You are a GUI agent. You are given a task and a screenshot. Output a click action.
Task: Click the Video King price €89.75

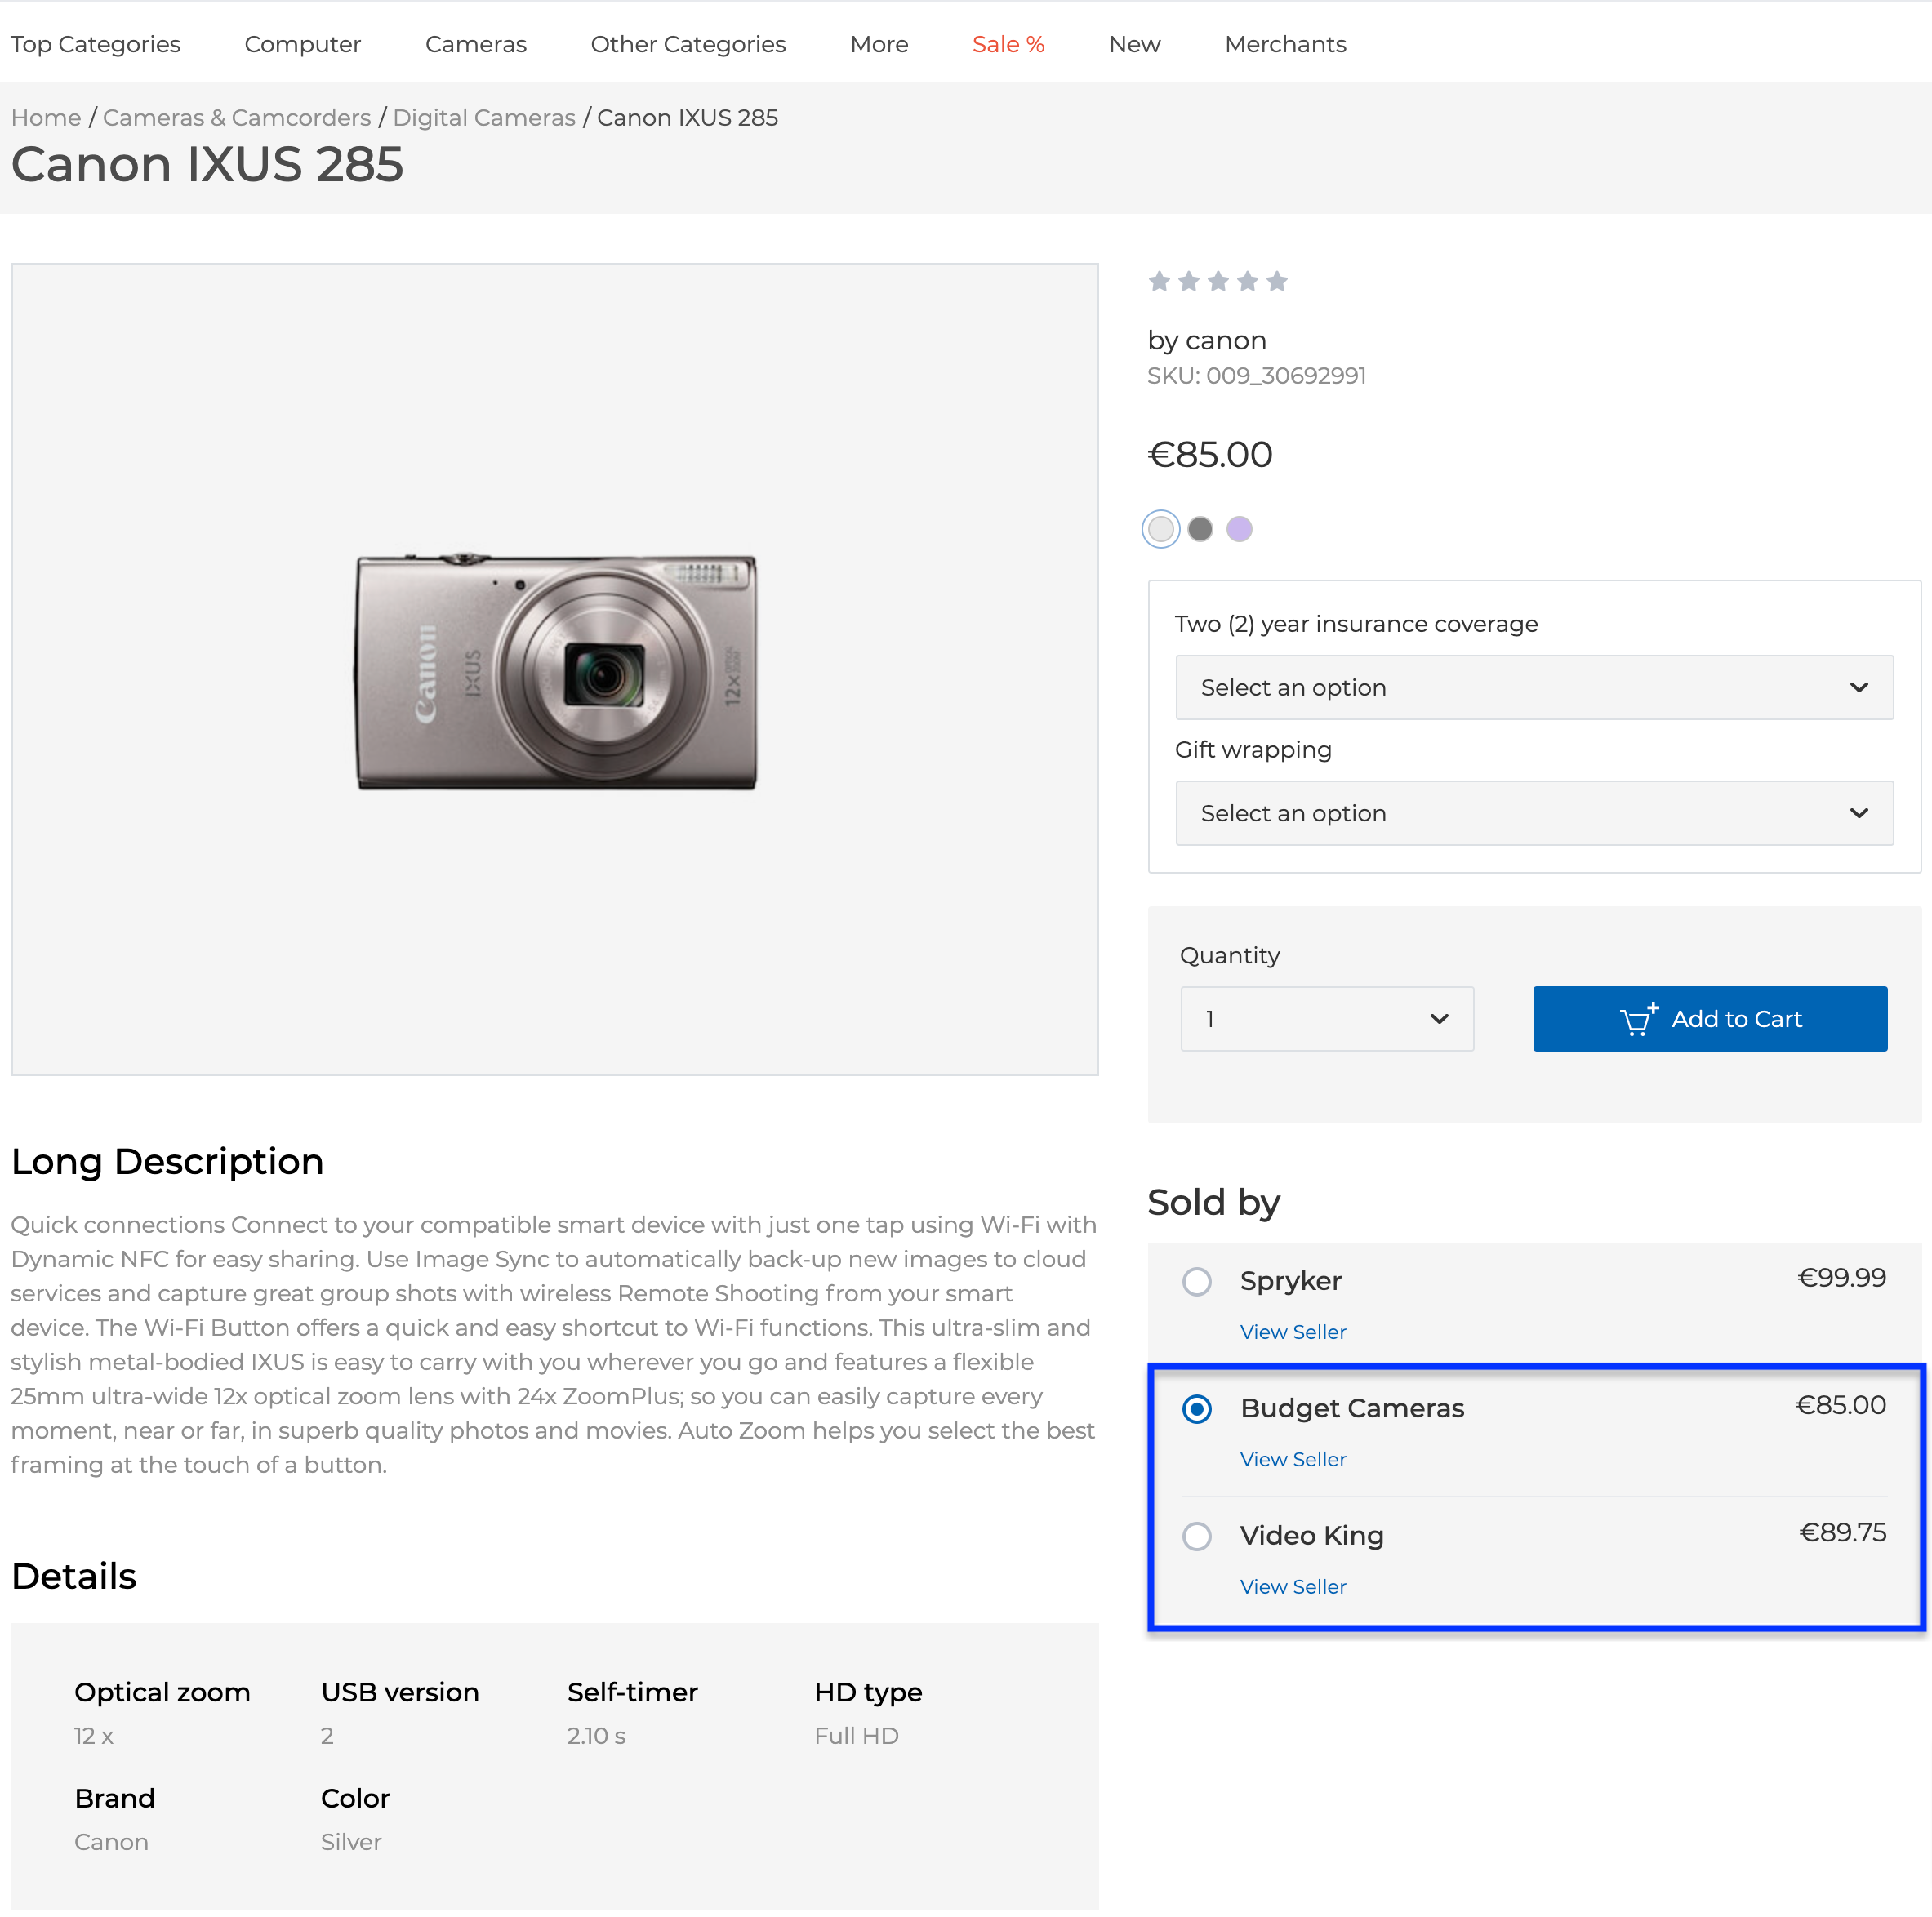pos(1842,1533)
